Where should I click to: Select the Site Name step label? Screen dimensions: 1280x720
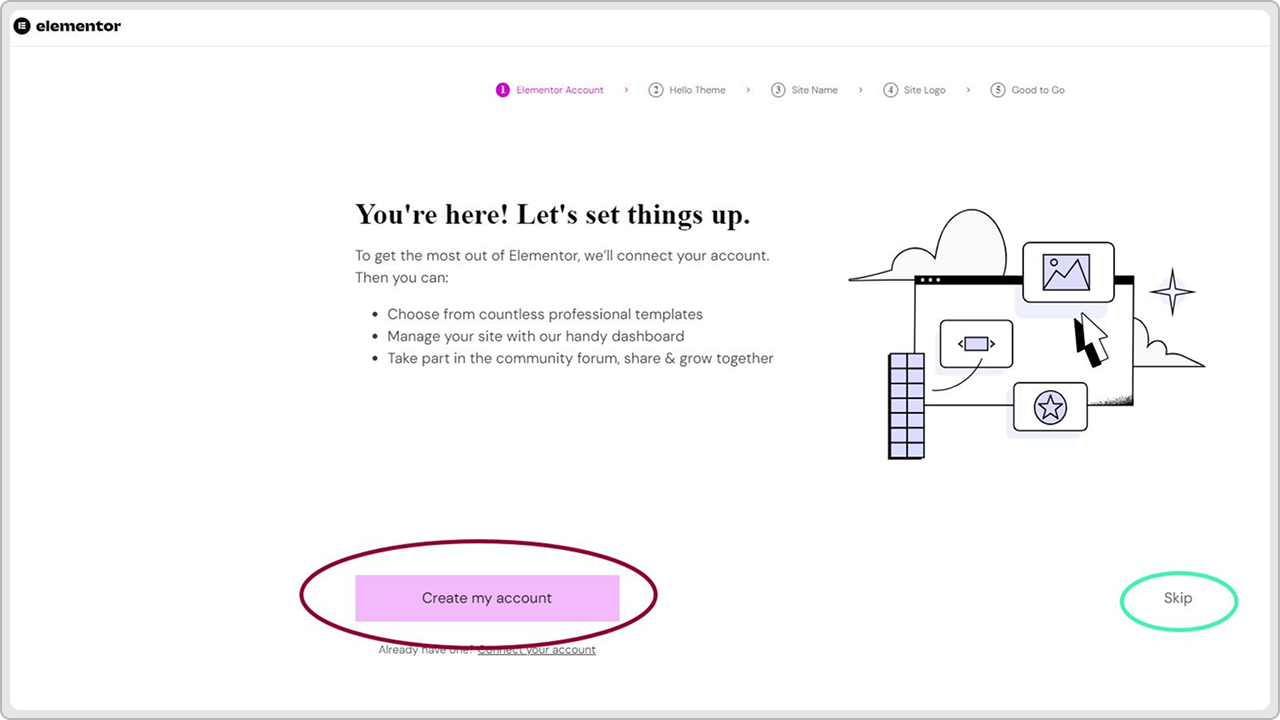813,89
